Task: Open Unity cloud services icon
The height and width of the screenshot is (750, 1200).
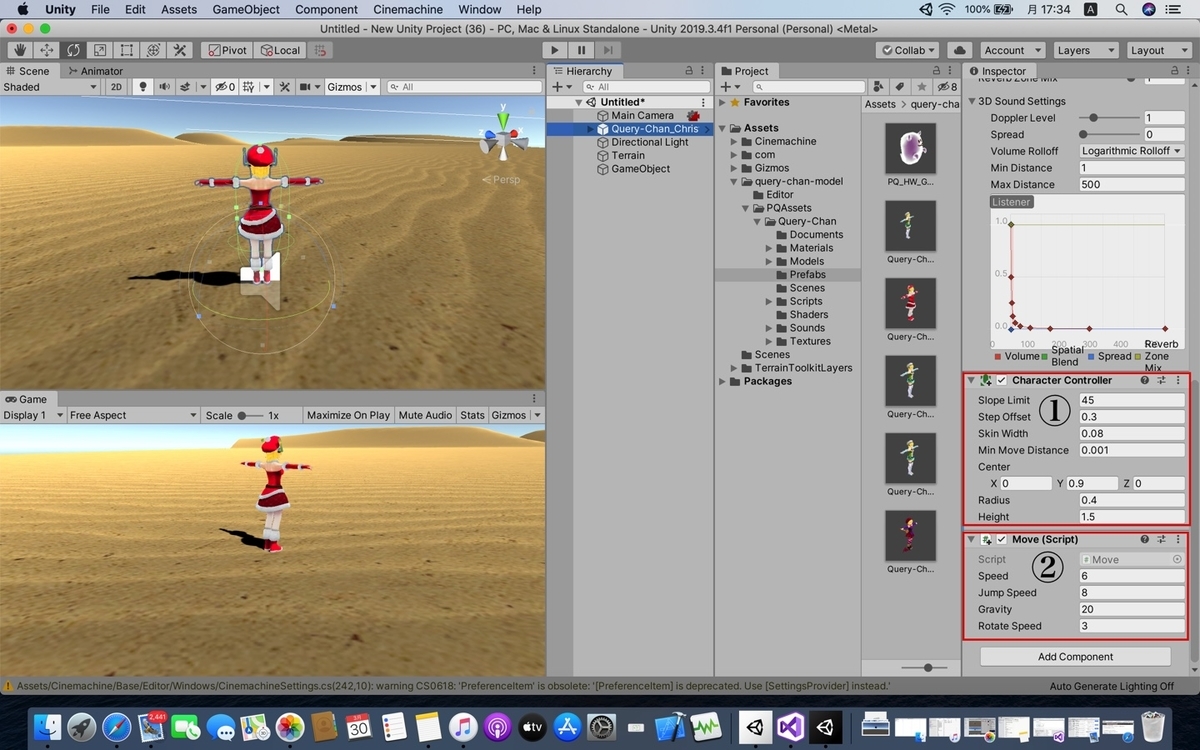Action: [x=960, y=50]
